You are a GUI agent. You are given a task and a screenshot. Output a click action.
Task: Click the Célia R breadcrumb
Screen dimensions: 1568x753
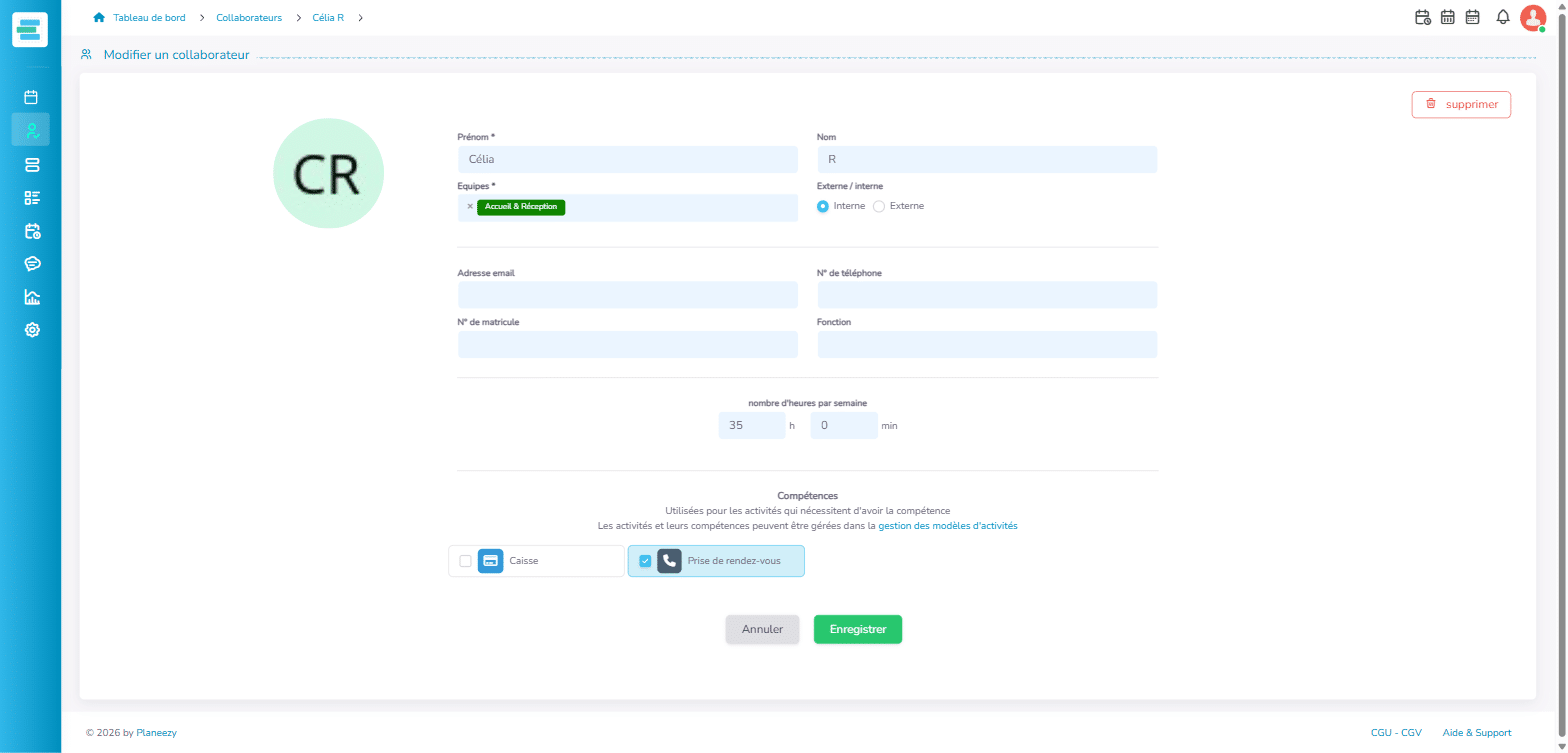coord(328,17)
